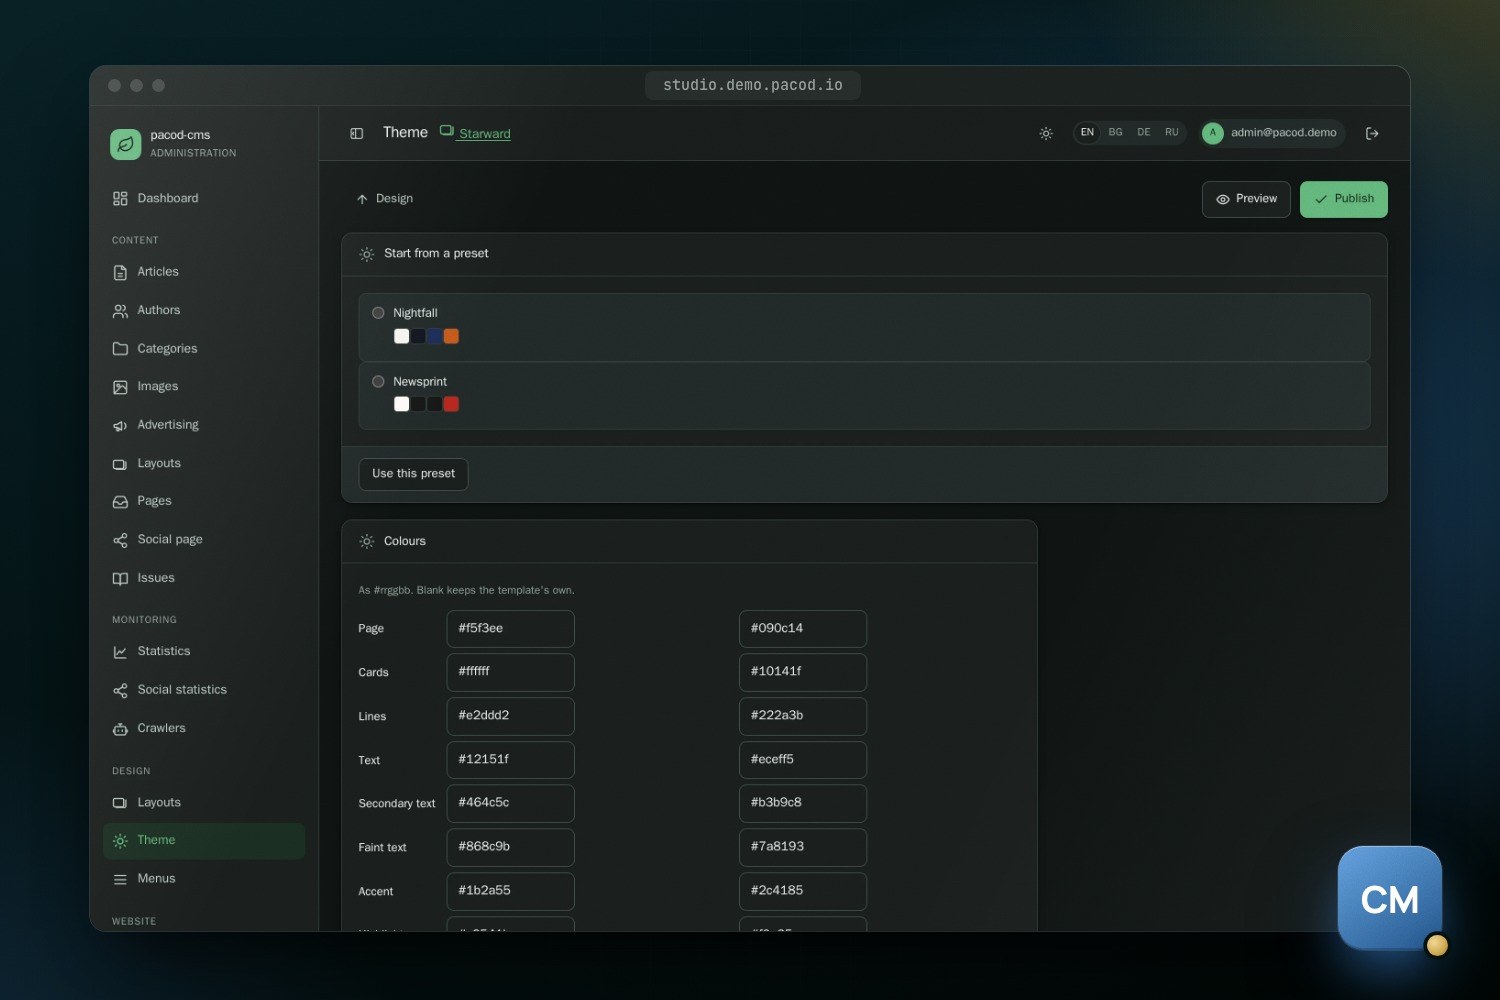
Task: Click the CM floating badge
Action: (x=1390, y=898)
